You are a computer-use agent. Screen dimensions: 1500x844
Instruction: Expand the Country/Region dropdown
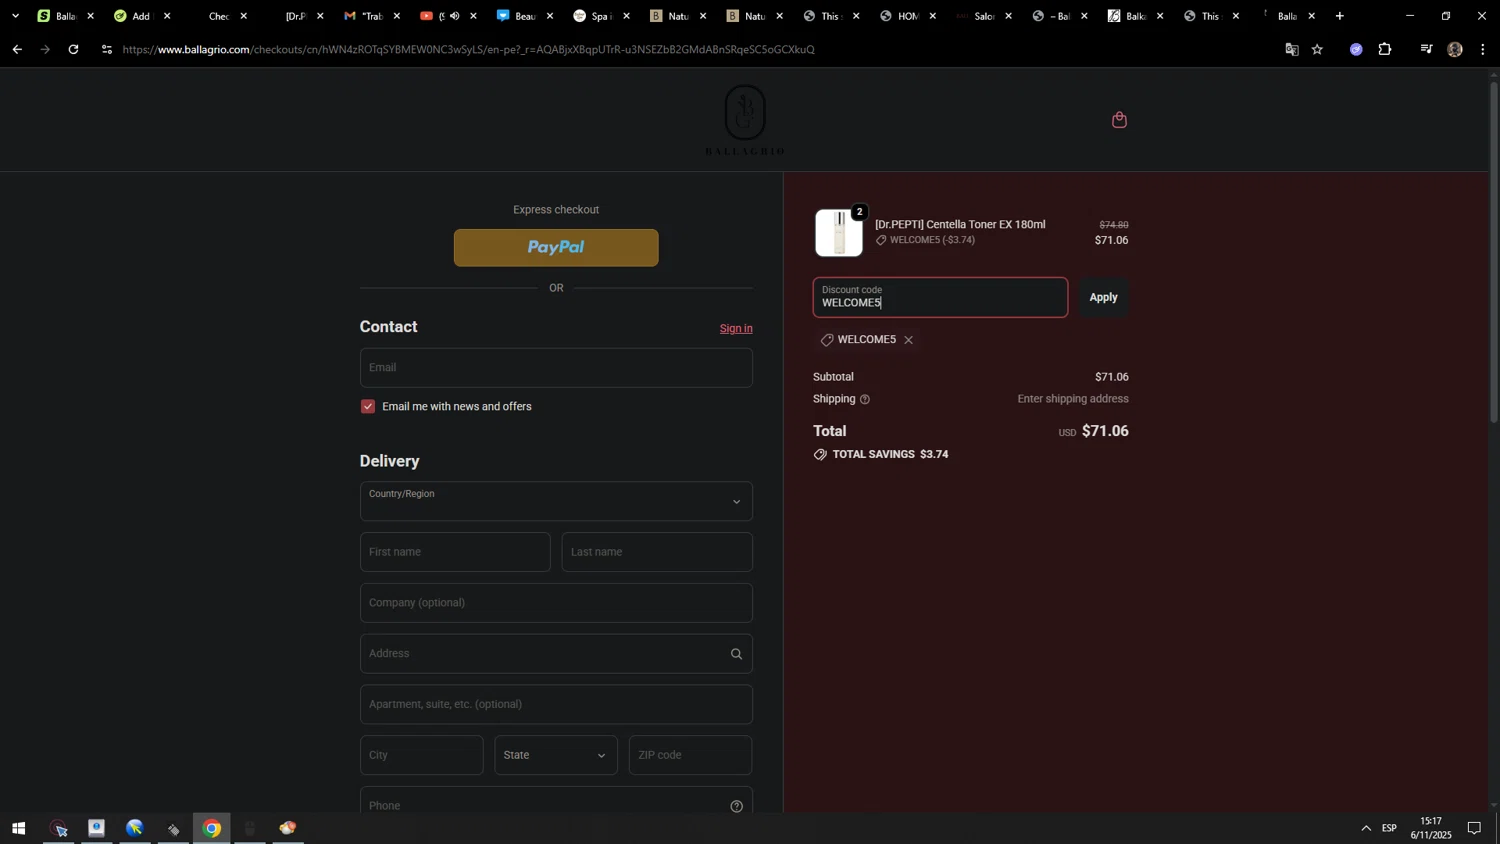pos(556,501)
